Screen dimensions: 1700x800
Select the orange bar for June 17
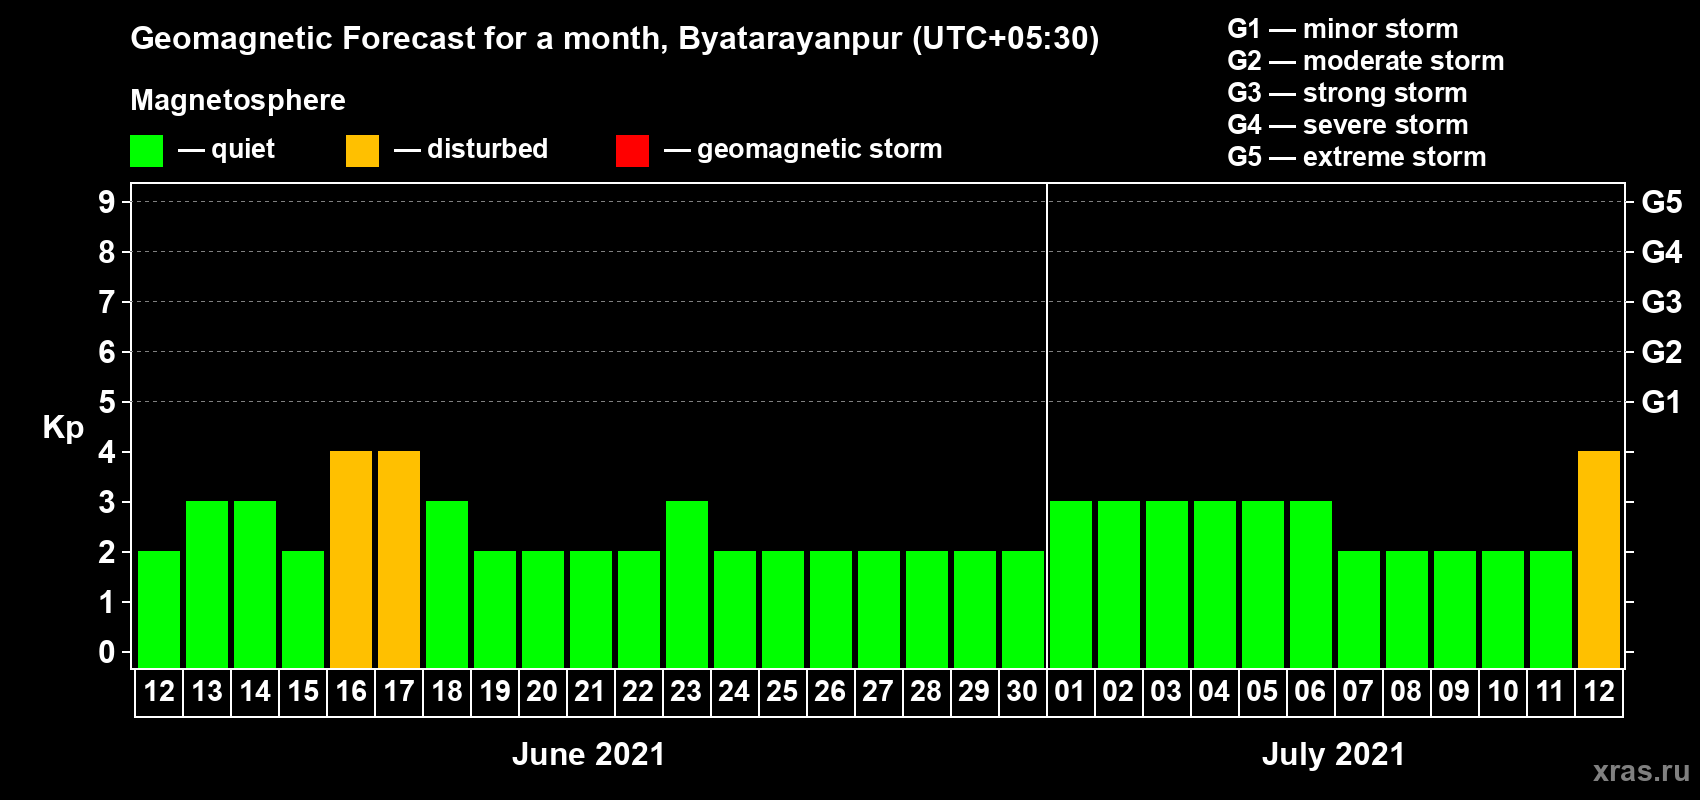(399, 560)
